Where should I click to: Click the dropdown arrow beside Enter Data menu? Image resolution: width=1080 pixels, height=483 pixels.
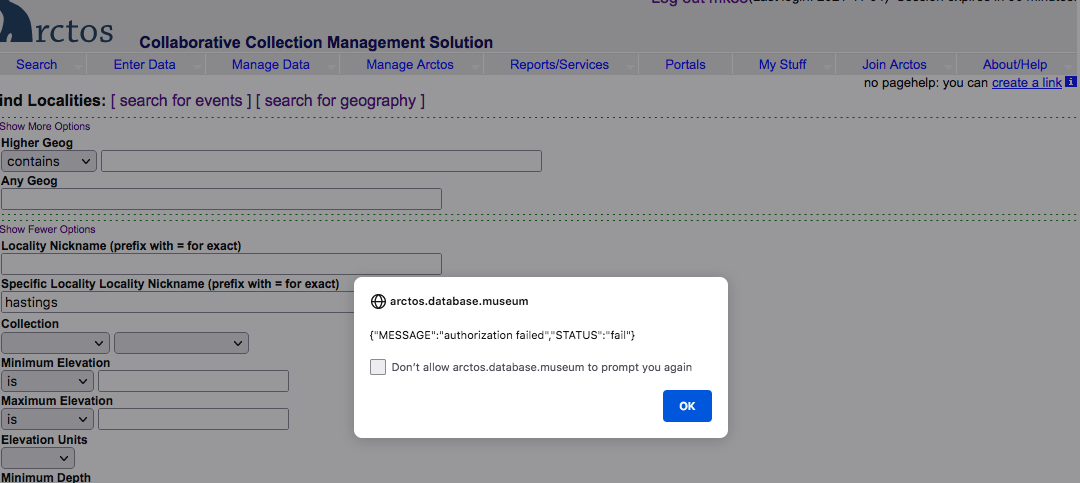pos(197,68)
